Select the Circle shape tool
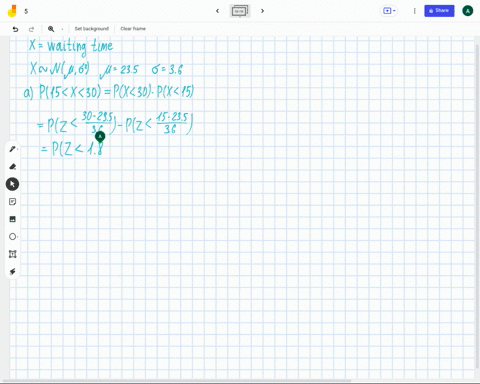This screenshot has height=384, width=480. pyautogui.click(x=13, y=237)
